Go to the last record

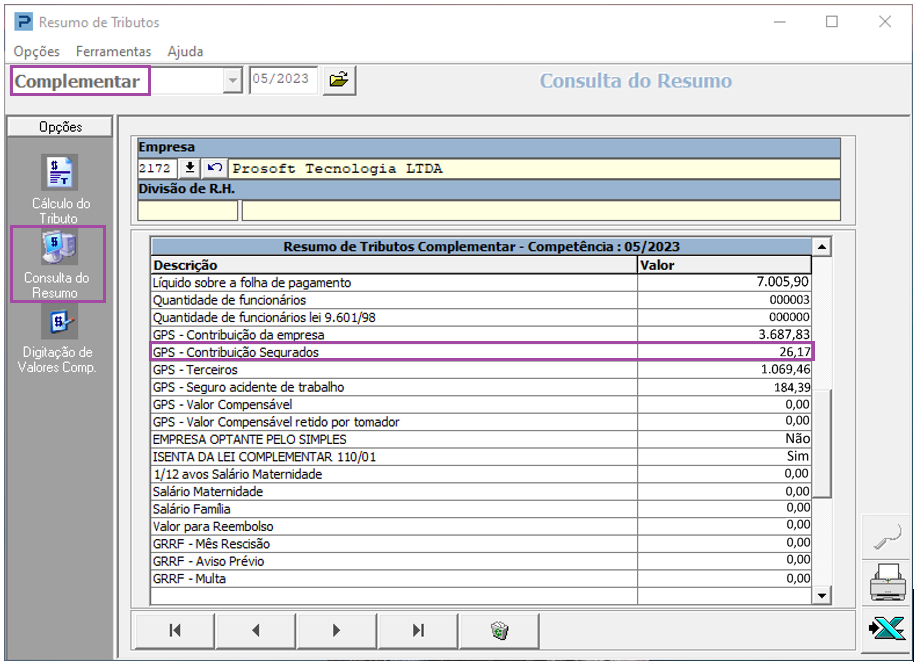point(418,630)
